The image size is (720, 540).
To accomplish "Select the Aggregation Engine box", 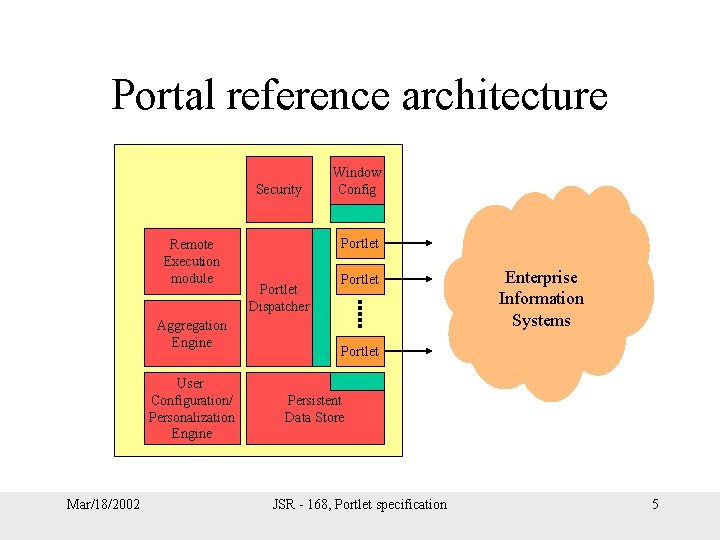I will point(192,333).
